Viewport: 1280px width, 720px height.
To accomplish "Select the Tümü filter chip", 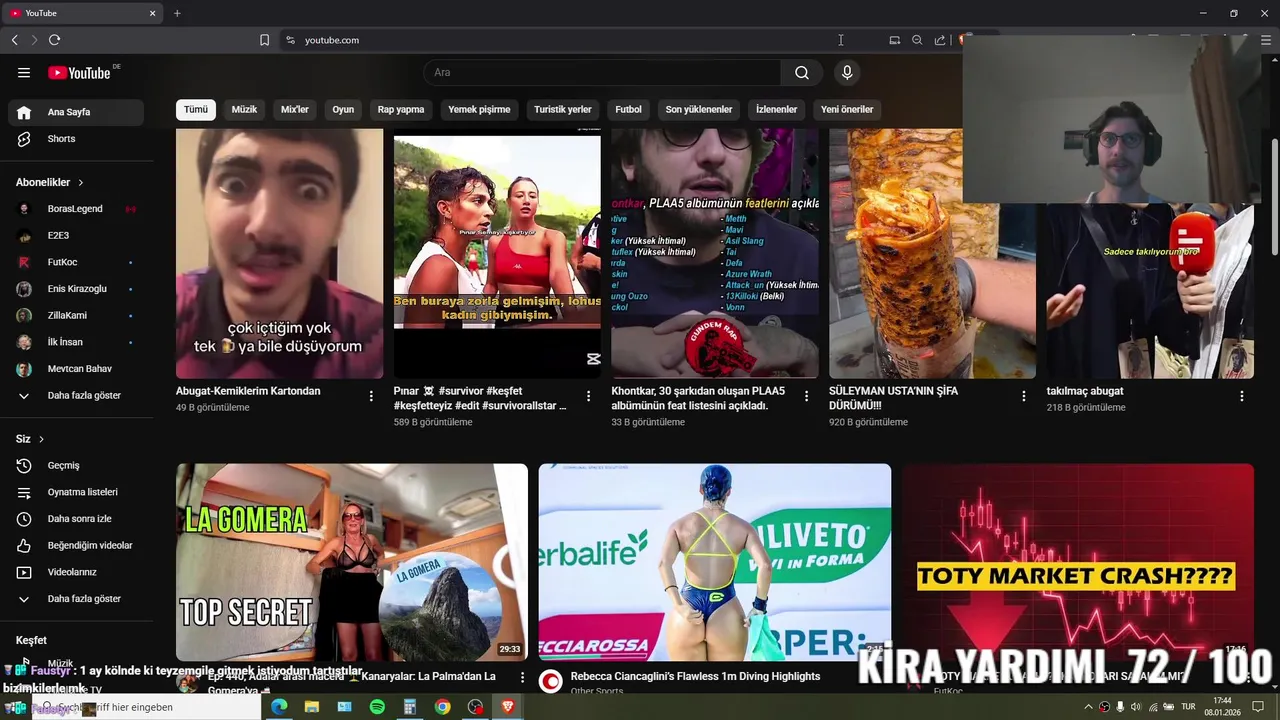I will (196, 109).
